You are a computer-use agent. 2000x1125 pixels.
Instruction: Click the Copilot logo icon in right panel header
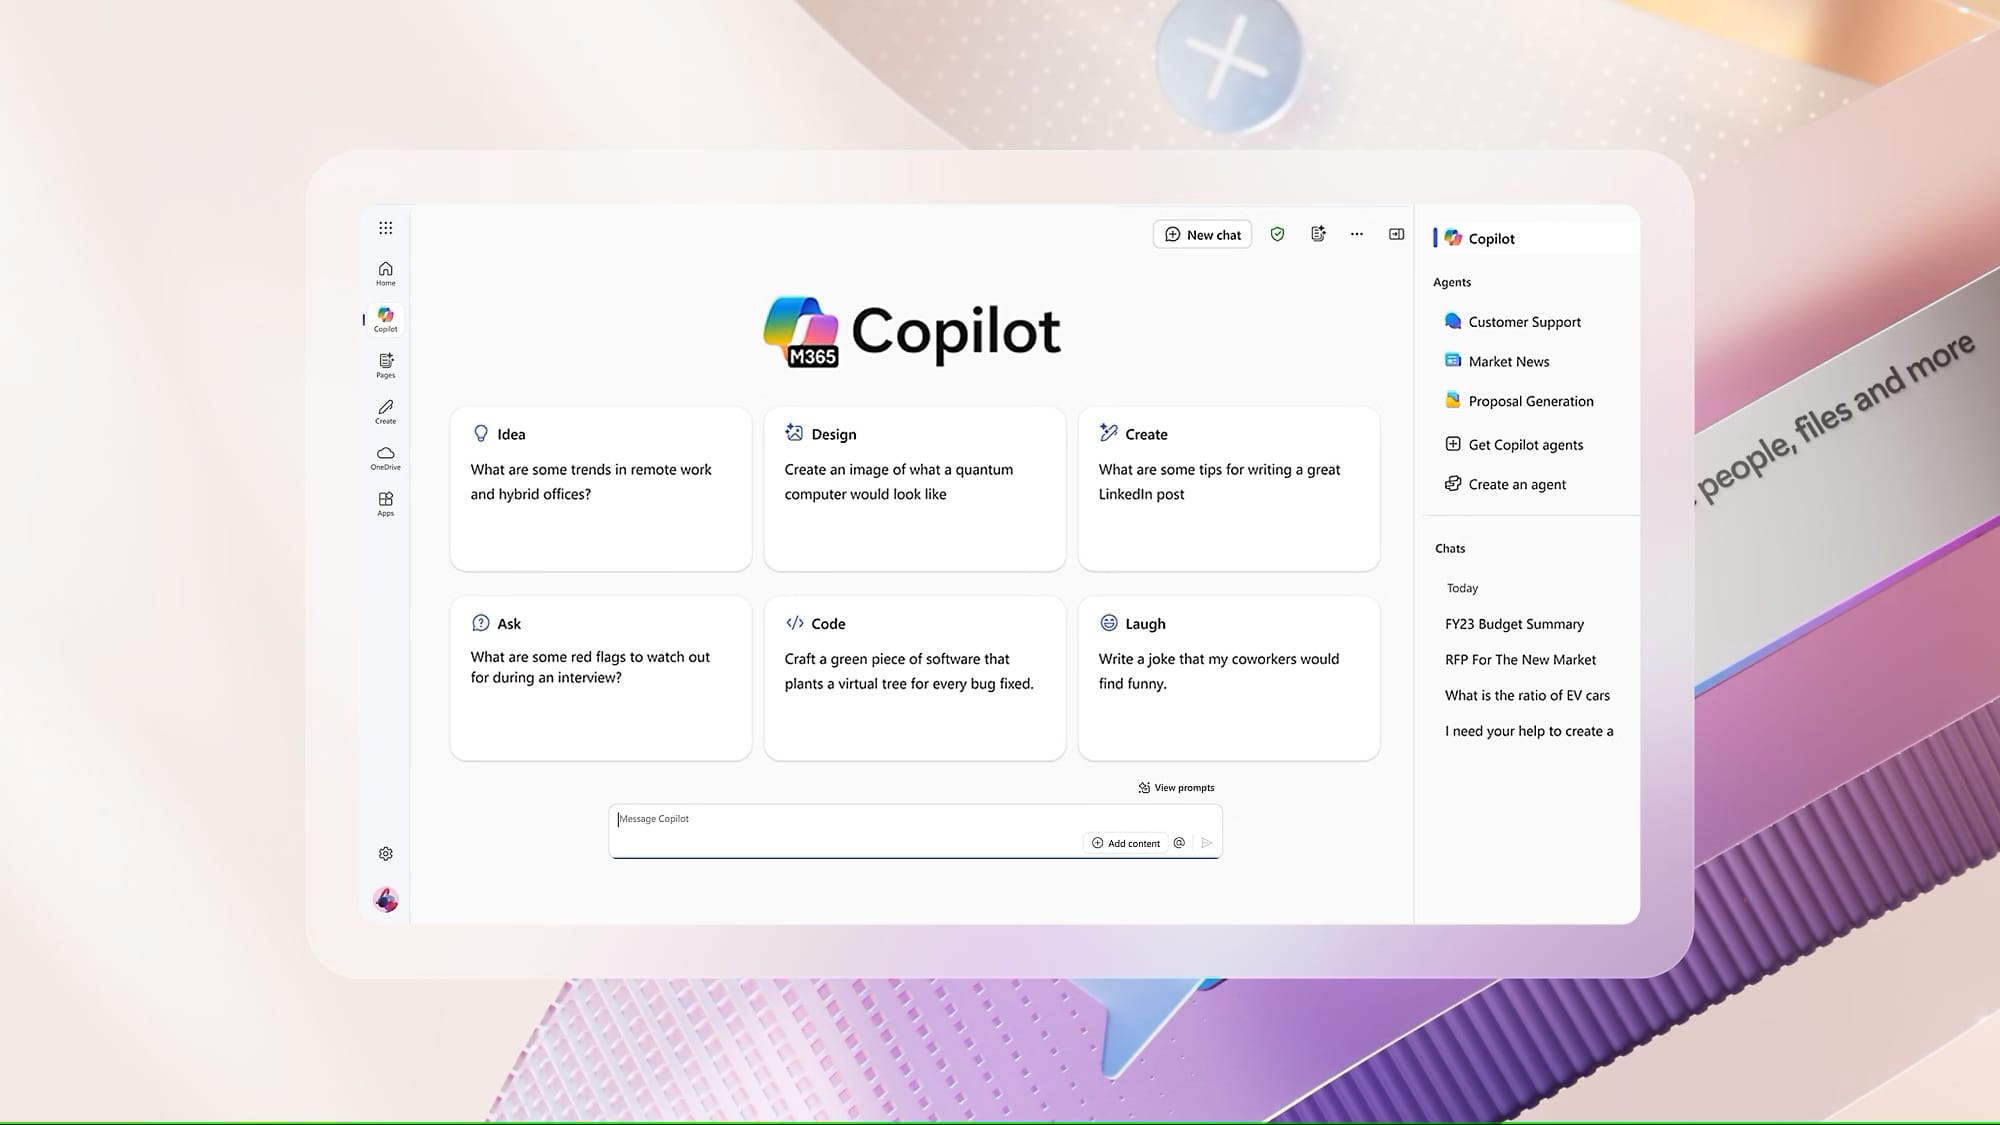tap(1453, 237)
